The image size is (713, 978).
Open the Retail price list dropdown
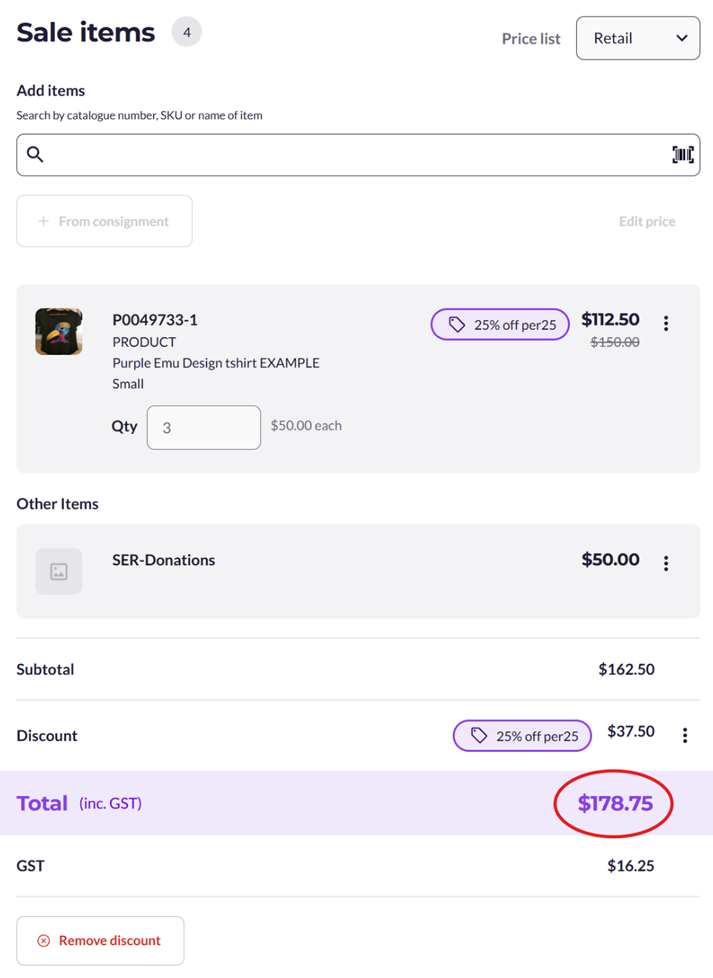pyautogui.click(x=638, y=38)
